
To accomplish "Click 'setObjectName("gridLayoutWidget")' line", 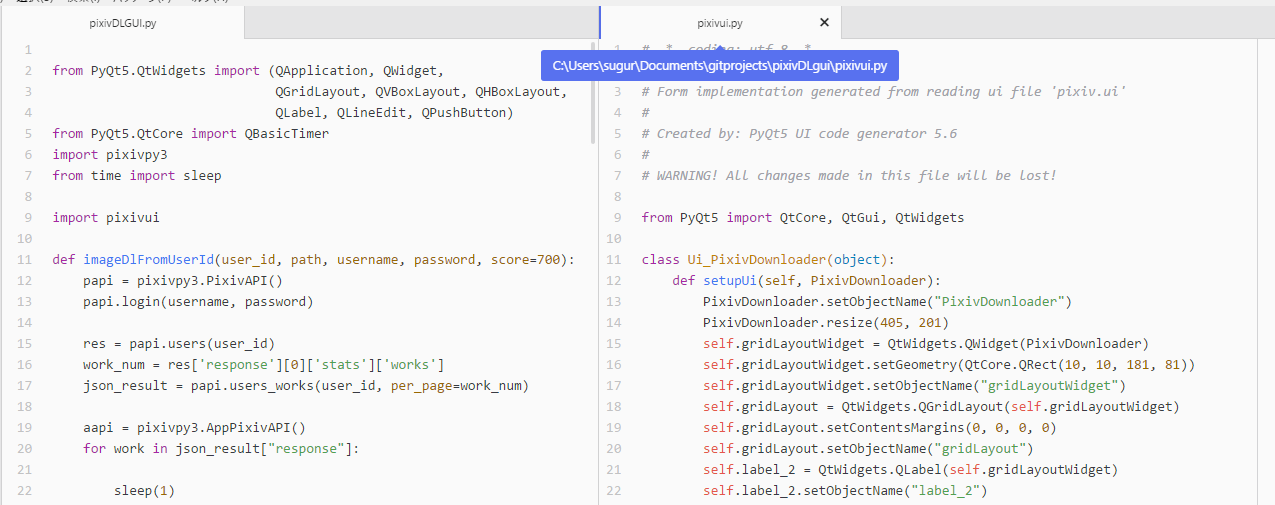I will [914, 385].
